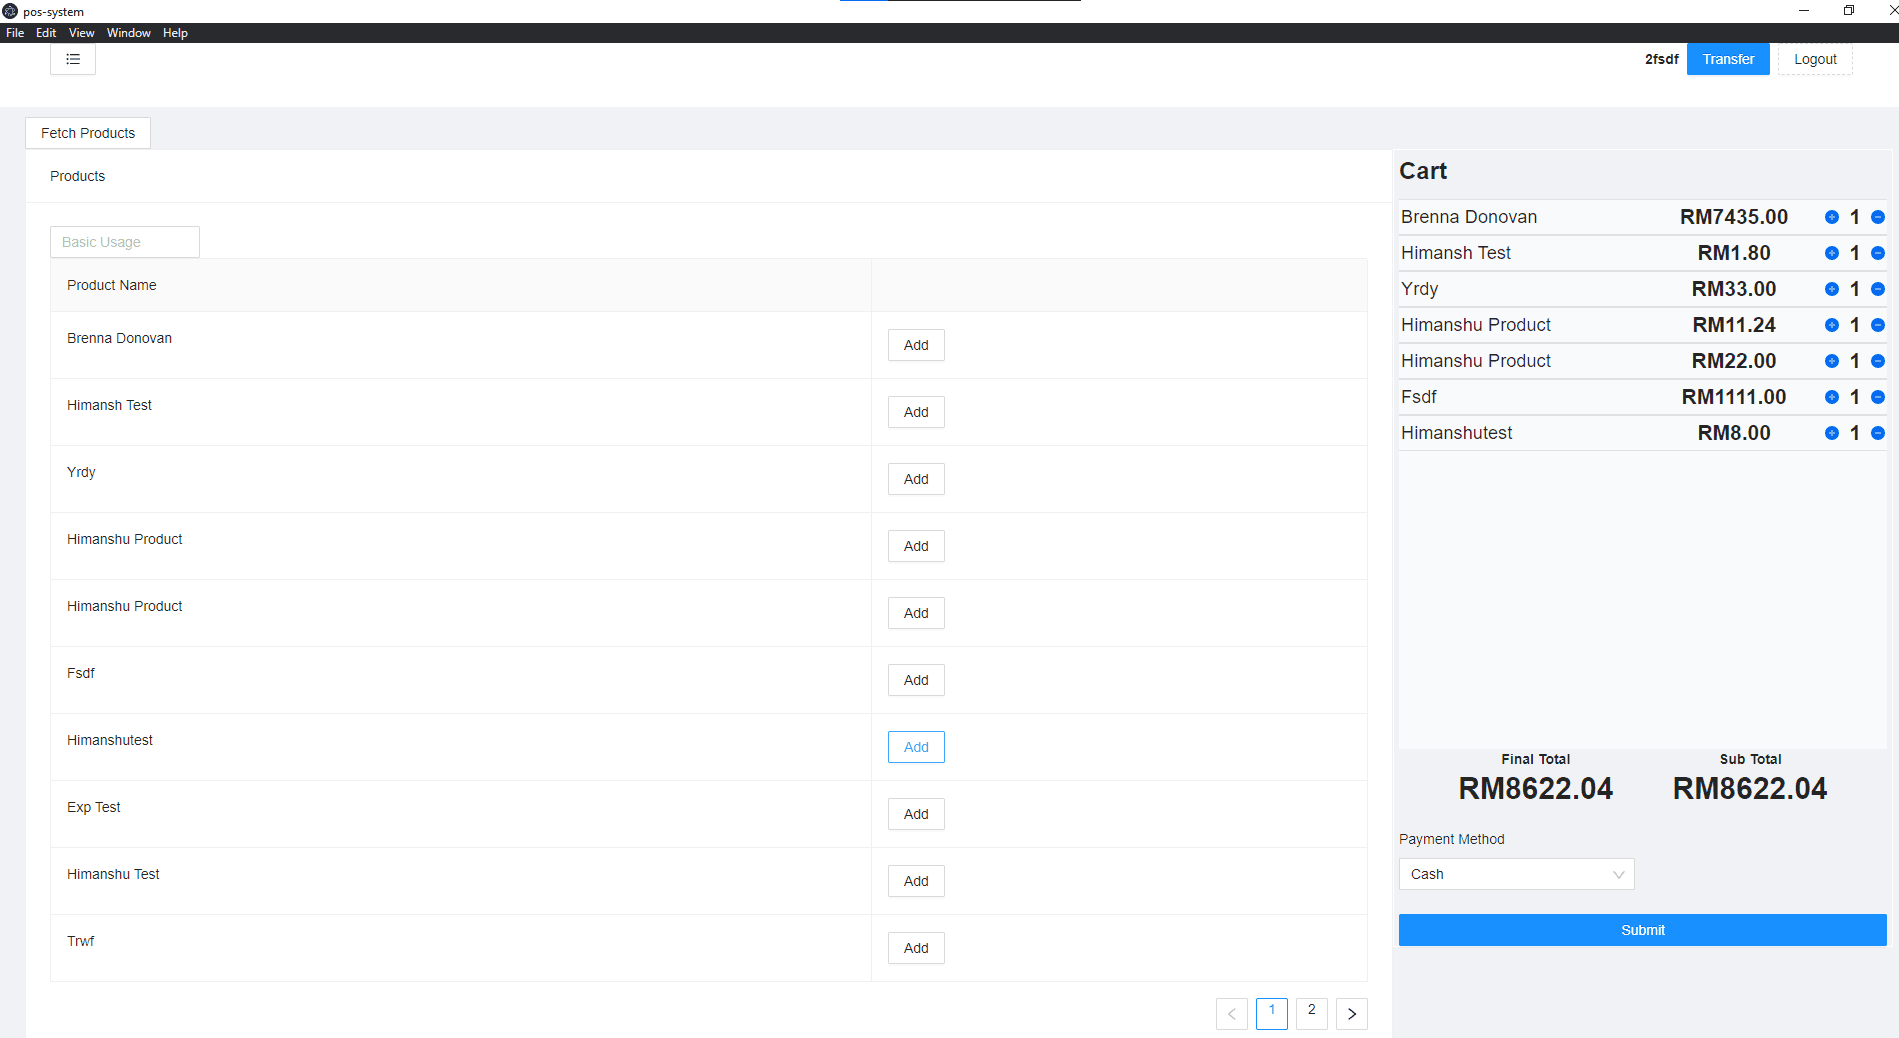
Task: Select the Fetch Products tab
Action: click(x=87, y=132)
